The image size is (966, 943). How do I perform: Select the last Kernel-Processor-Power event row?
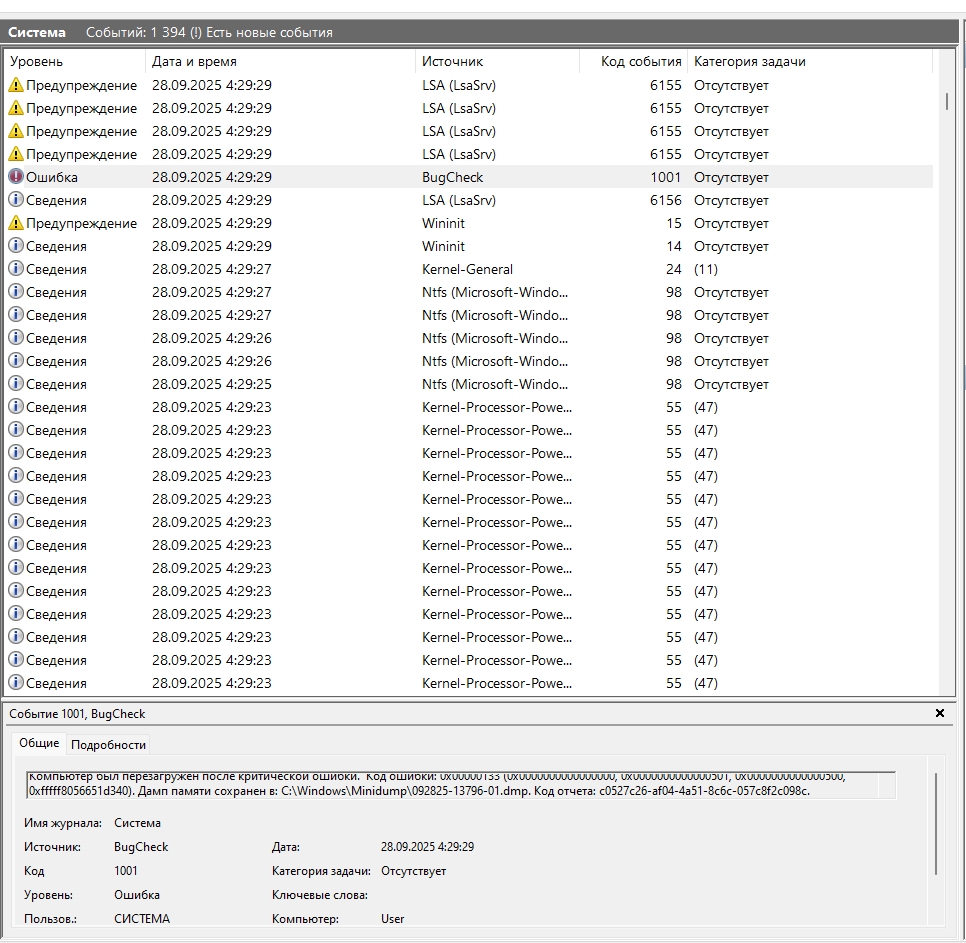coord(469,683)
